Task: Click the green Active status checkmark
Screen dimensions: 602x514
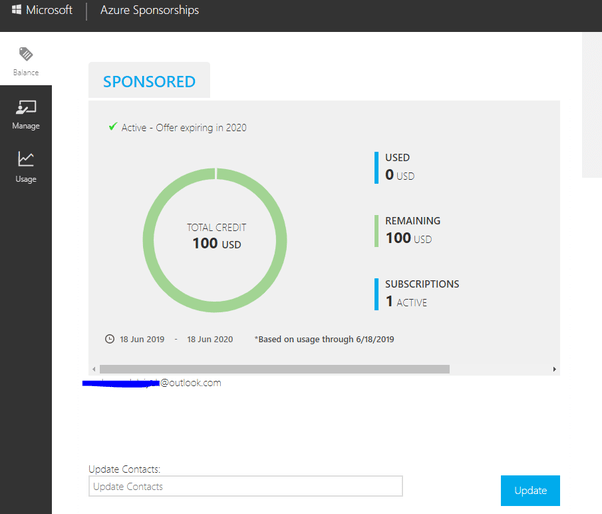Action: pos(112,126)
